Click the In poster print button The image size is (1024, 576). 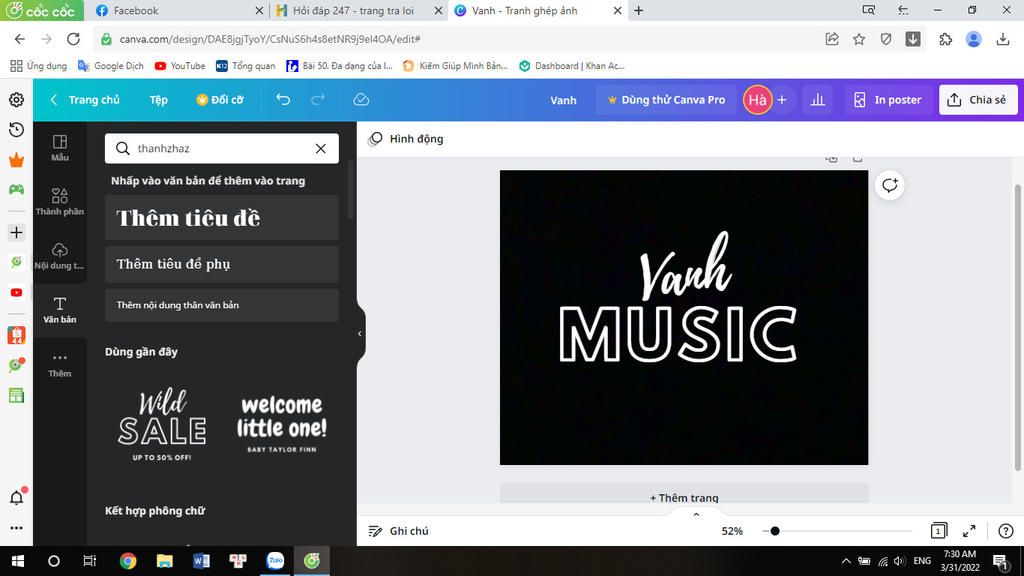click(x=888, y=100)
